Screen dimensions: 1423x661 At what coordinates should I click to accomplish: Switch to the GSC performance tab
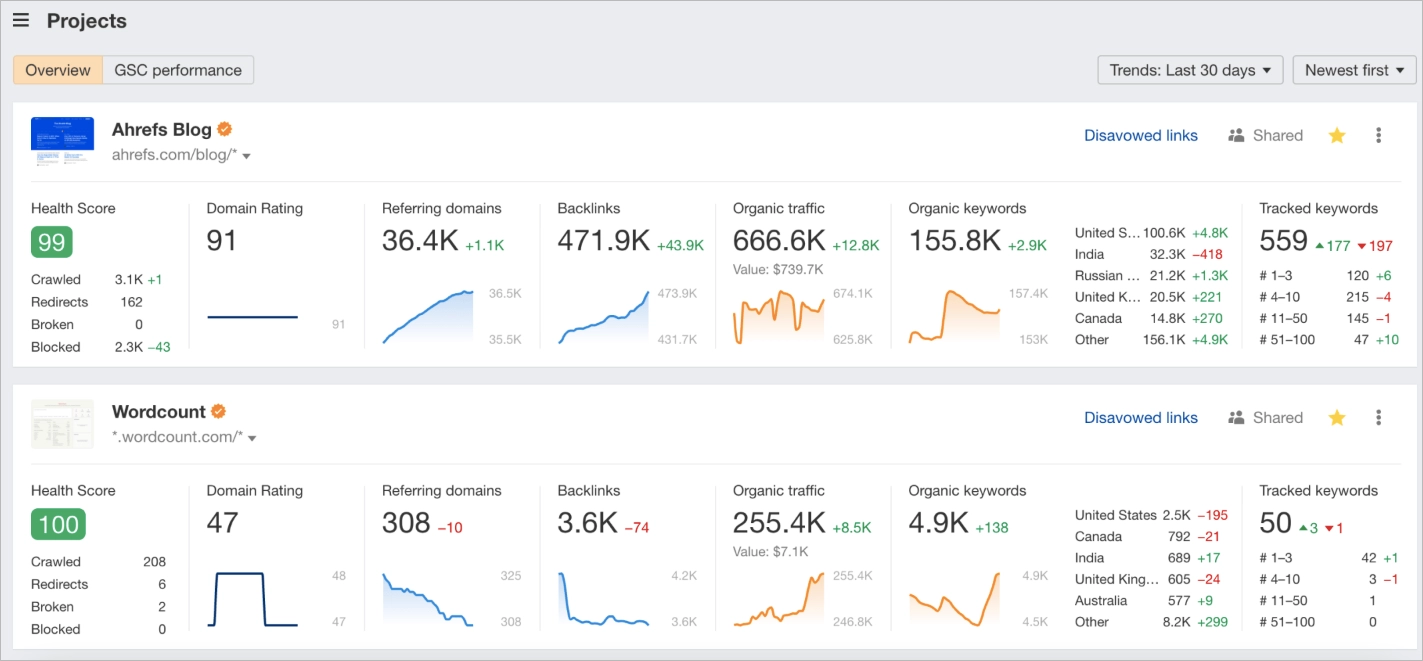pyautogui.click(x=178, y=70)
